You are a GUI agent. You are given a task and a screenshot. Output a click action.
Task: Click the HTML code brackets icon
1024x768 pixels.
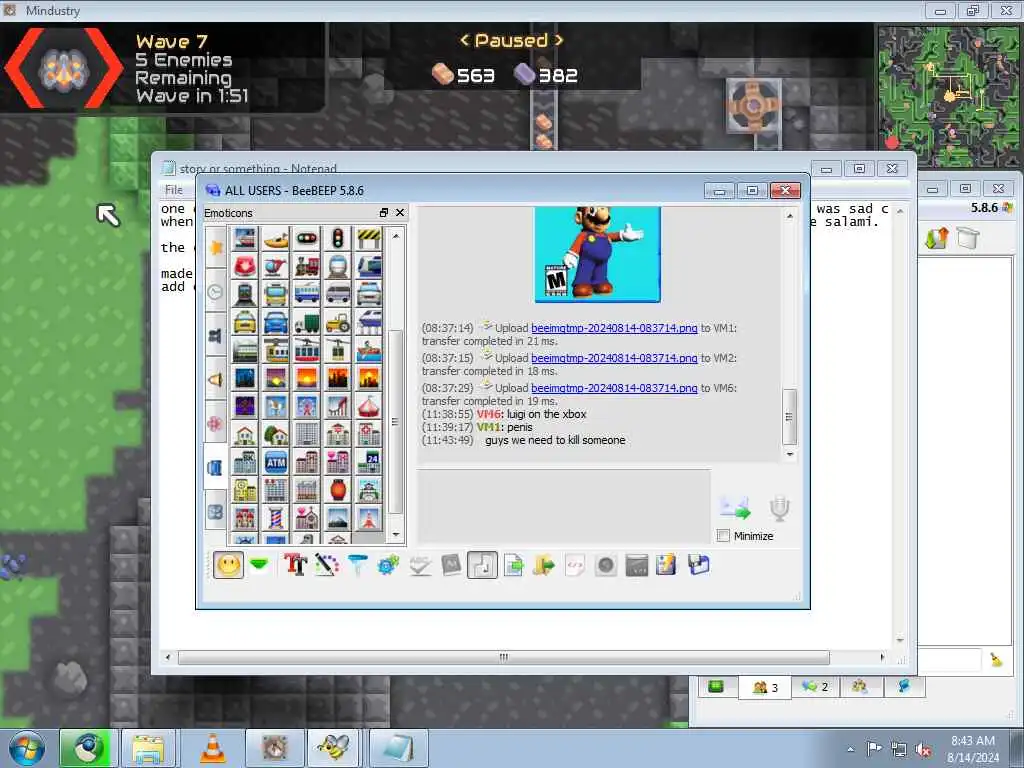(575, 565)
